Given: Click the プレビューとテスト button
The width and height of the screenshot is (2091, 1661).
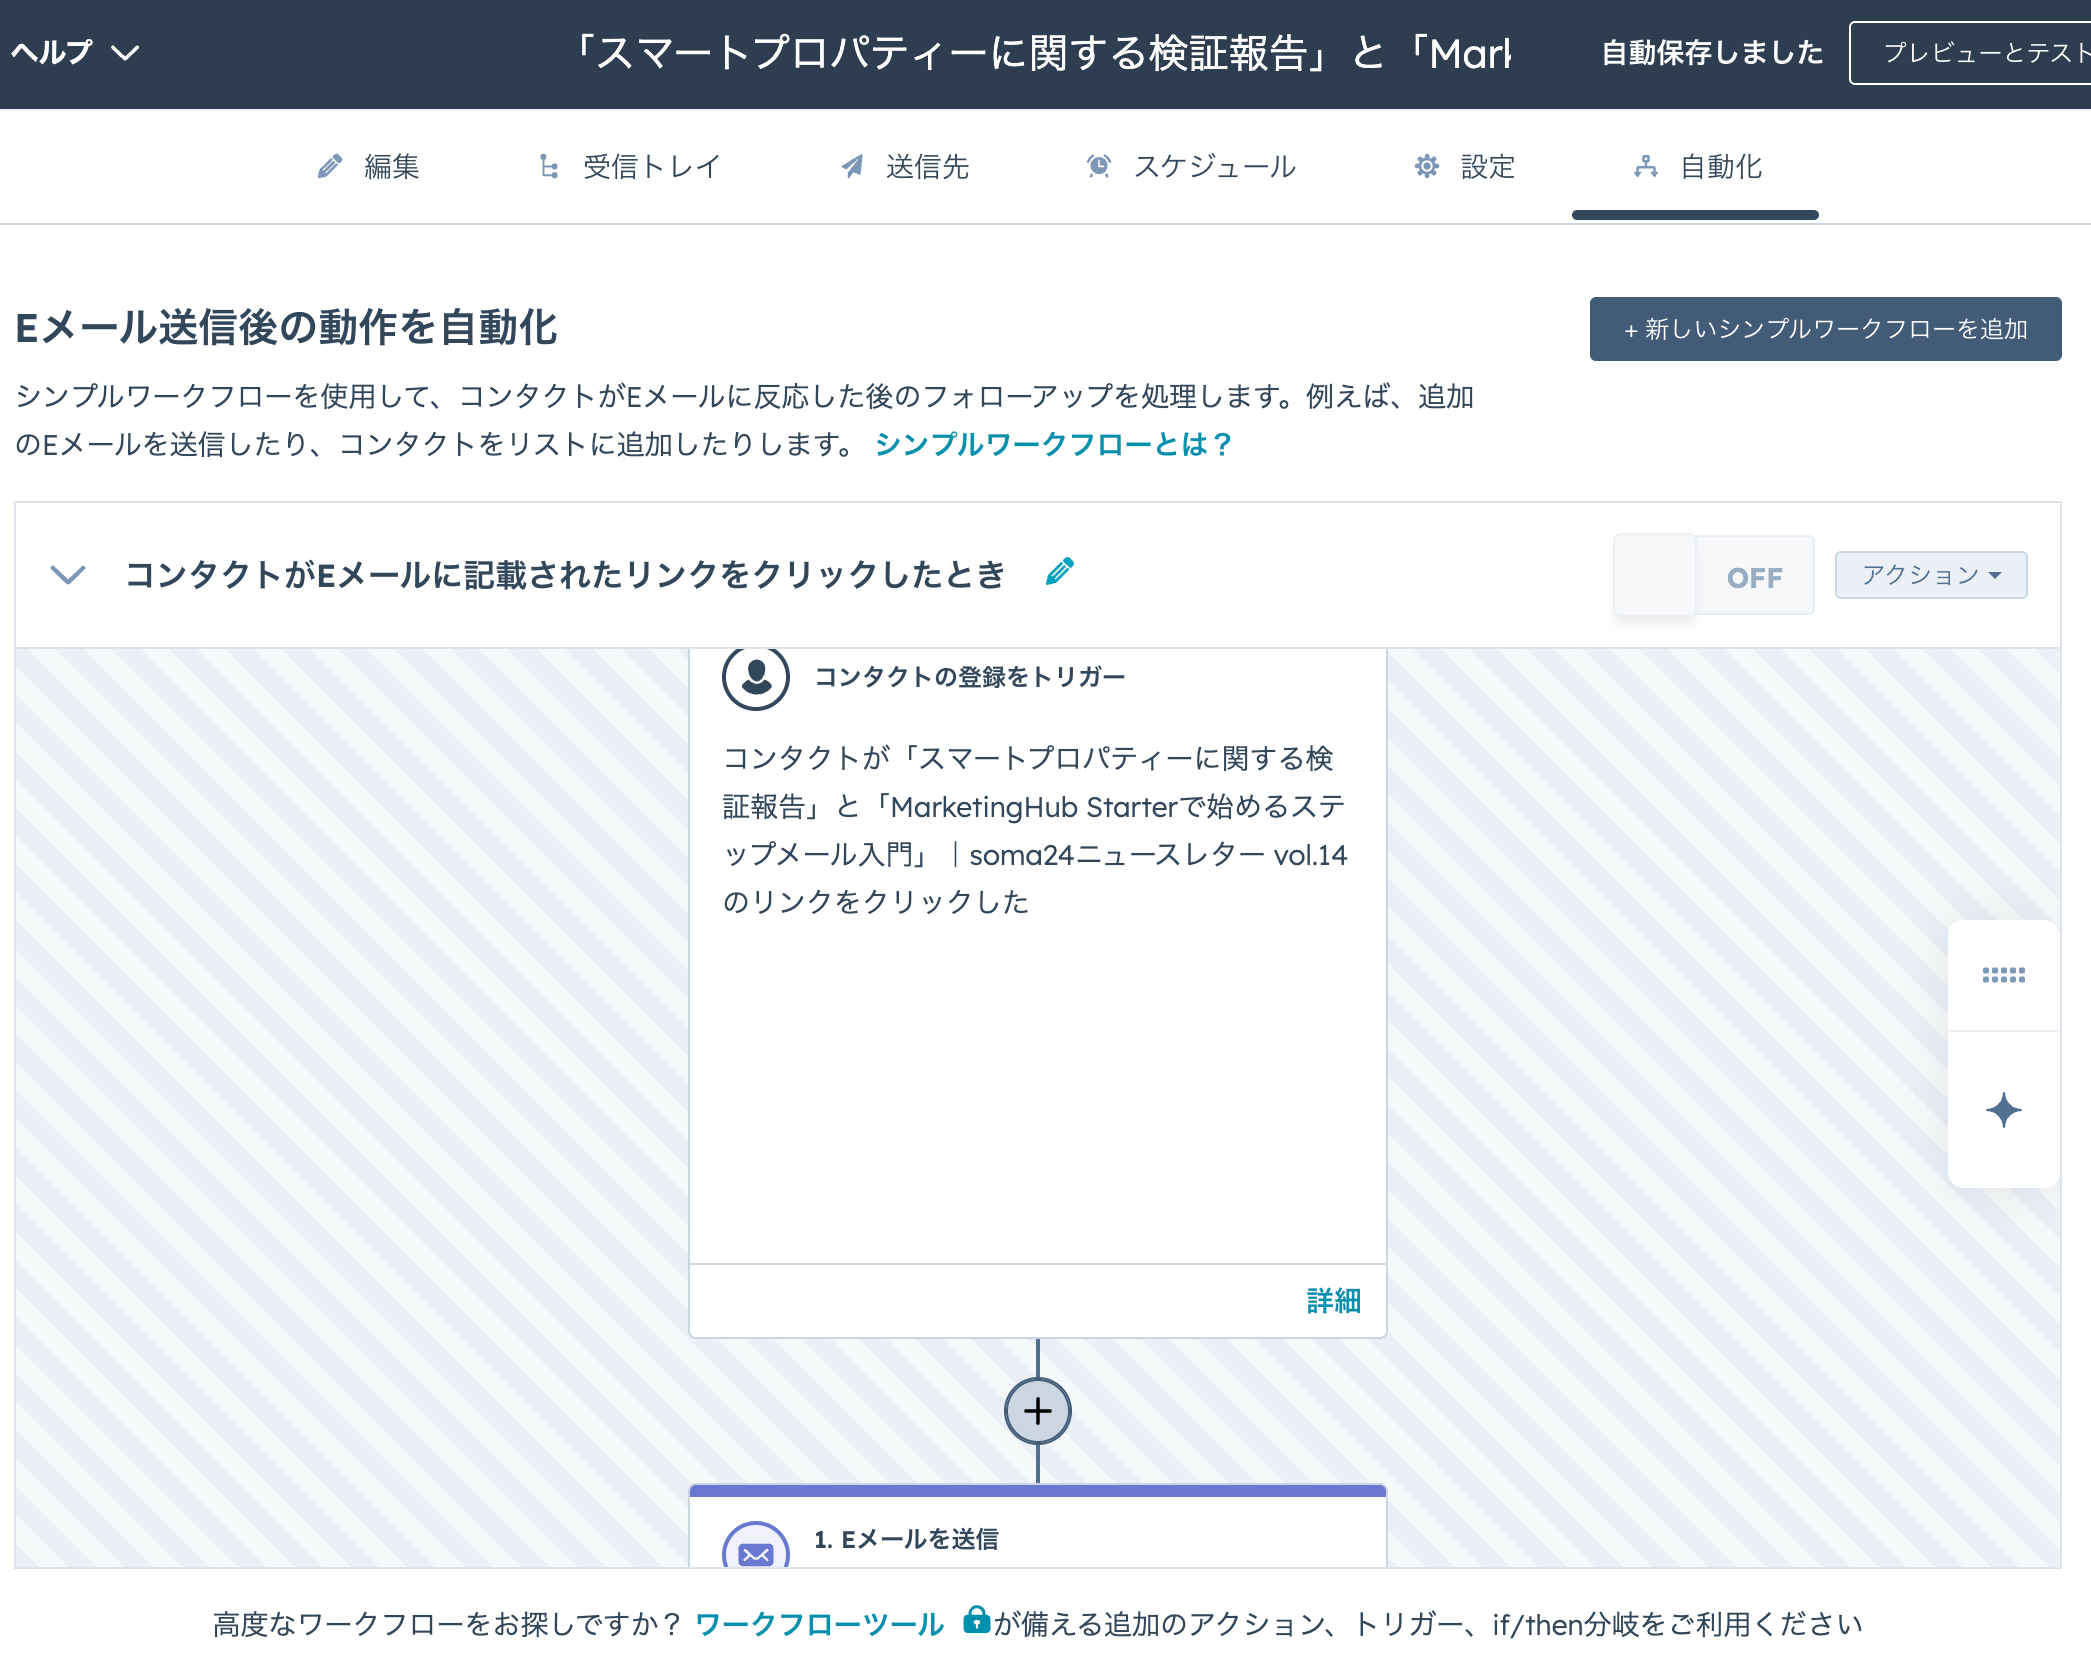Looking at the screenshot, I should (1970, 53).
